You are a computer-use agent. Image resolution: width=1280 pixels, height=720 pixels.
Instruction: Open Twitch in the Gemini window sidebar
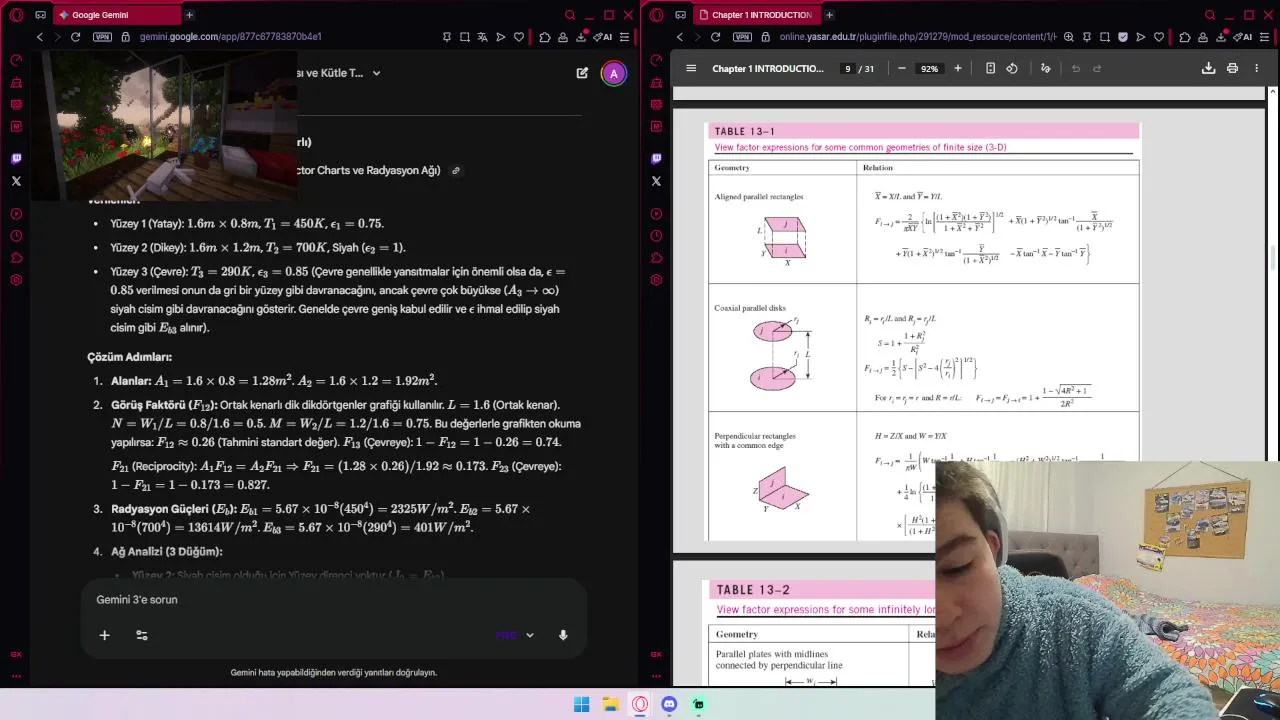pos(16,158)
